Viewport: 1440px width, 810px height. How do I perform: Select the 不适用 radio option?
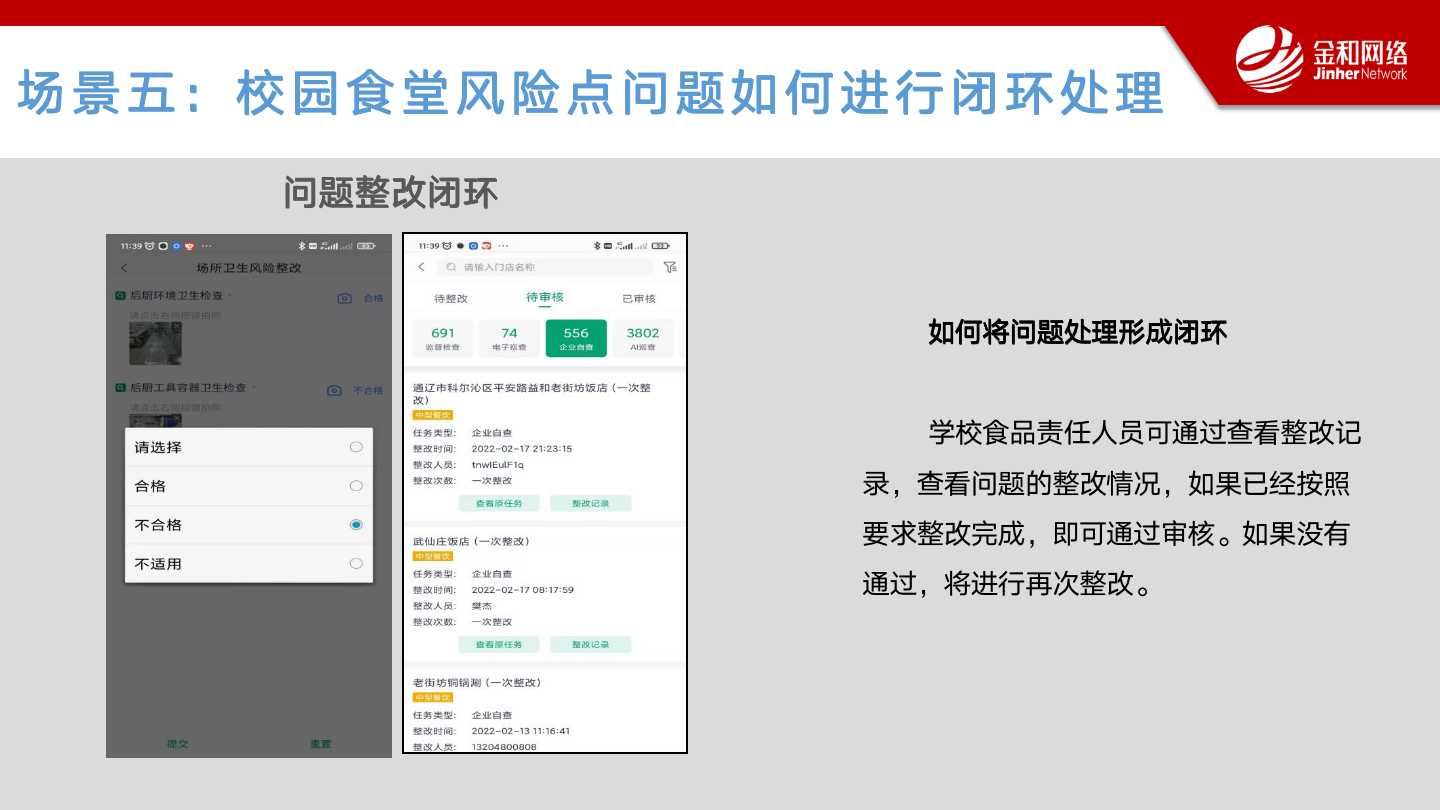click(356, 564)
